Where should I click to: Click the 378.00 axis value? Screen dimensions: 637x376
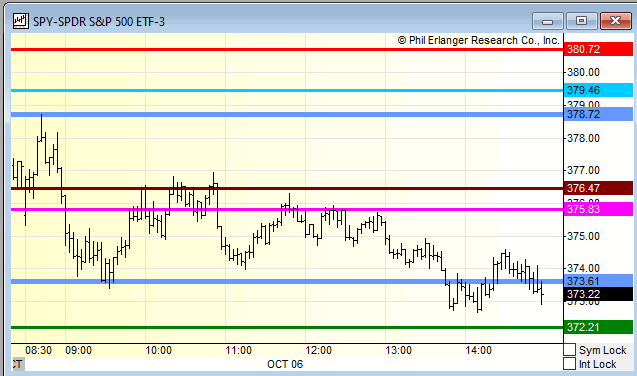[583, 138]
